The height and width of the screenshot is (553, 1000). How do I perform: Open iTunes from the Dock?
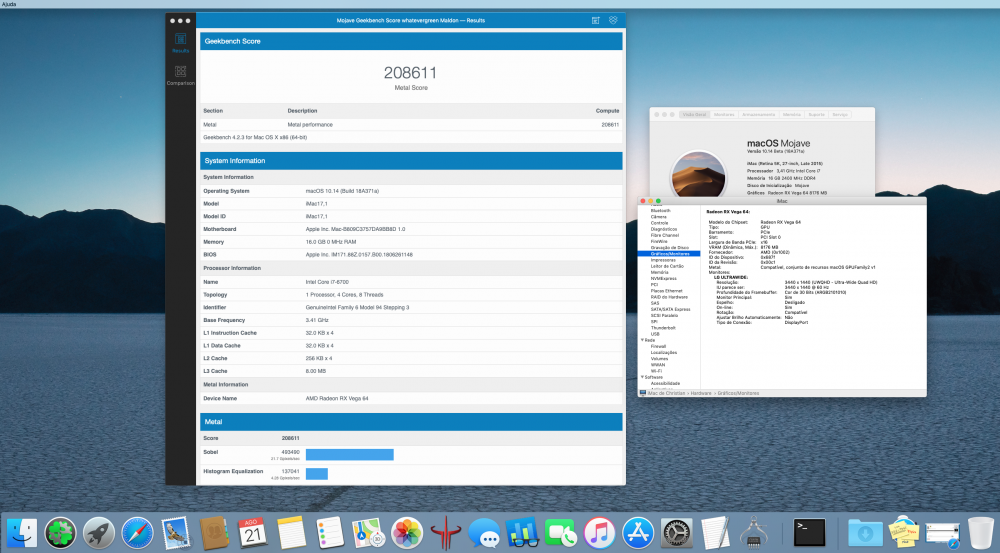coord(599,533)
